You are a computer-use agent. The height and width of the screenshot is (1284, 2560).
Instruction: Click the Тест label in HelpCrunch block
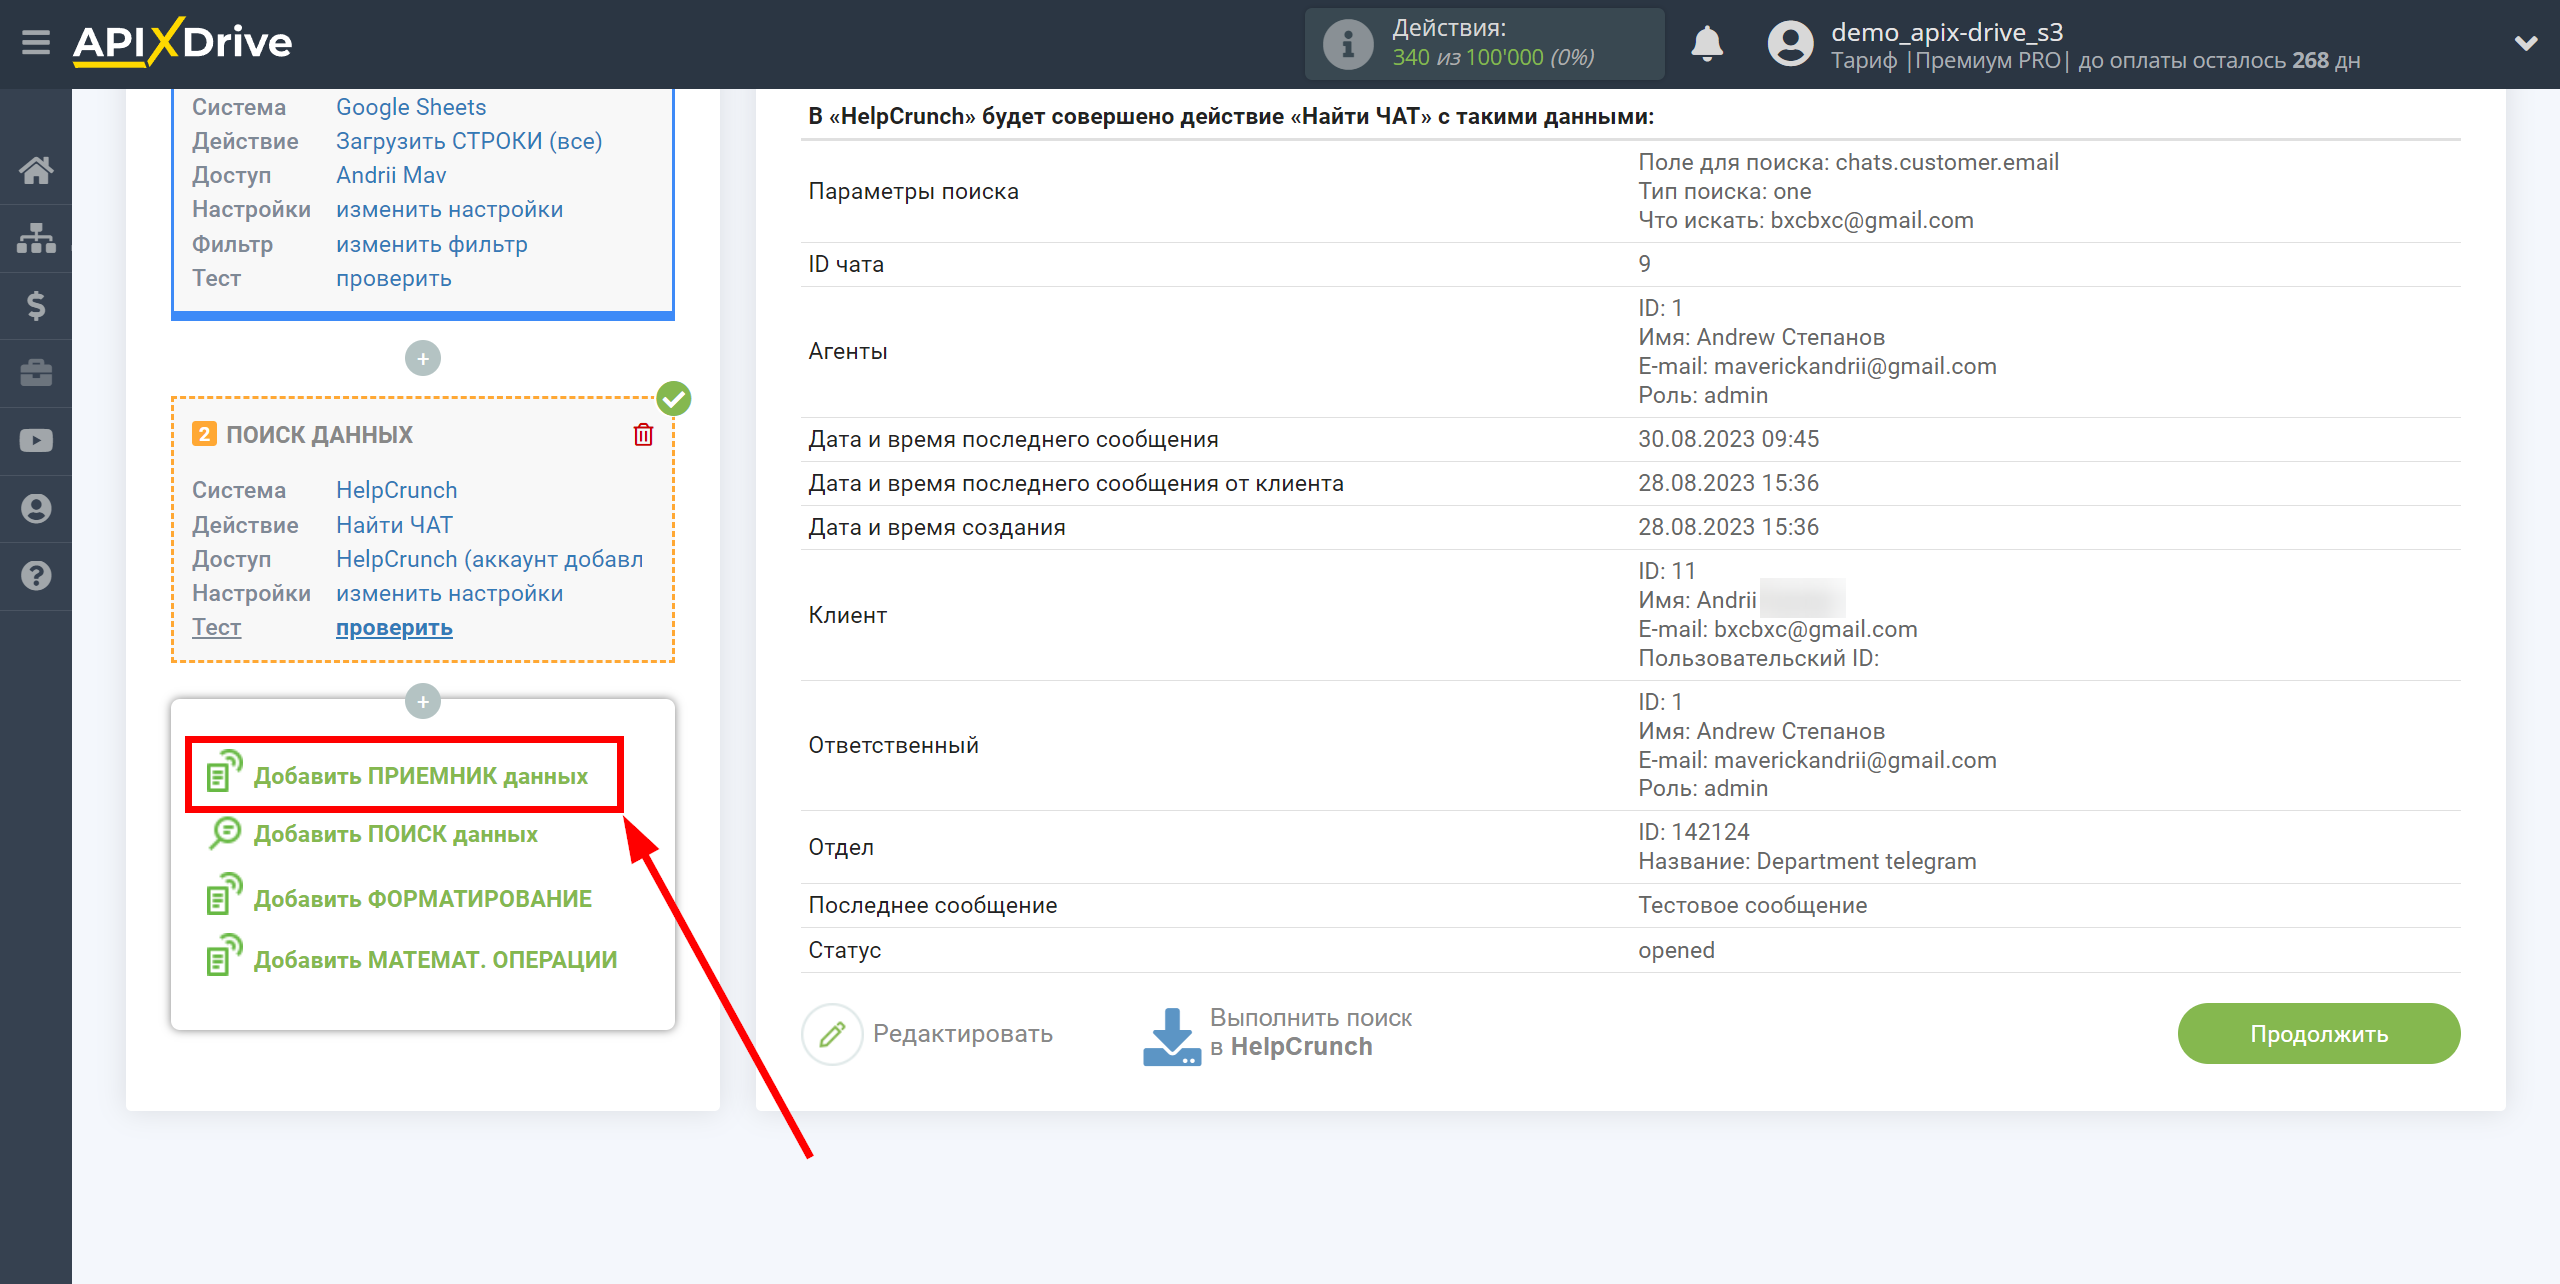click(x=216, y=627)
